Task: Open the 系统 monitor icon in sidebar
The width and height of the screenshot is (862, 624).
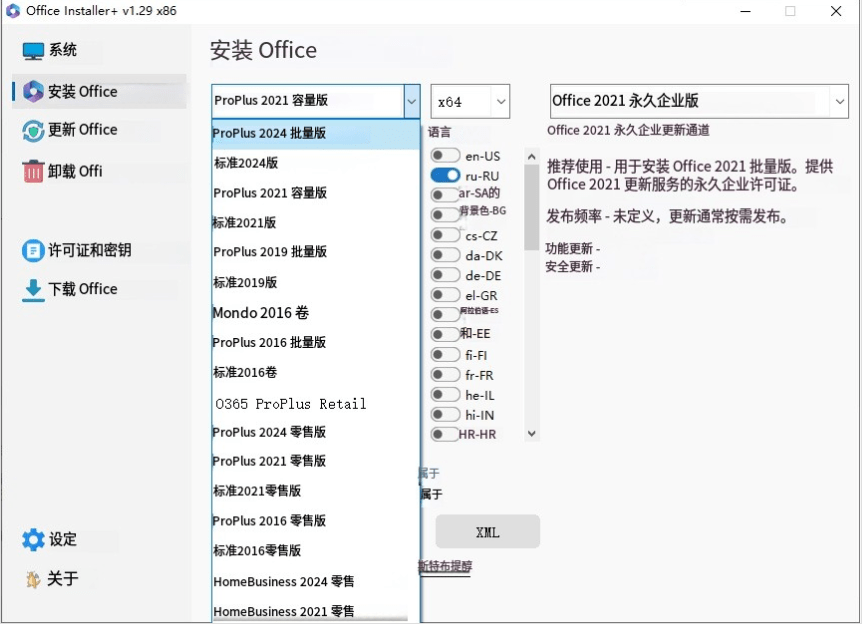Action: tap(34, 49)
